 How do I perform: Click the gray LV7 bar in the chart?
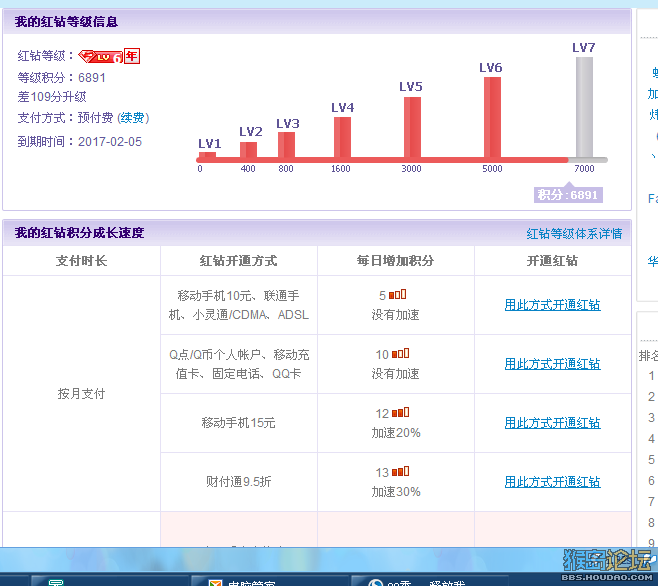click(584, 107)
